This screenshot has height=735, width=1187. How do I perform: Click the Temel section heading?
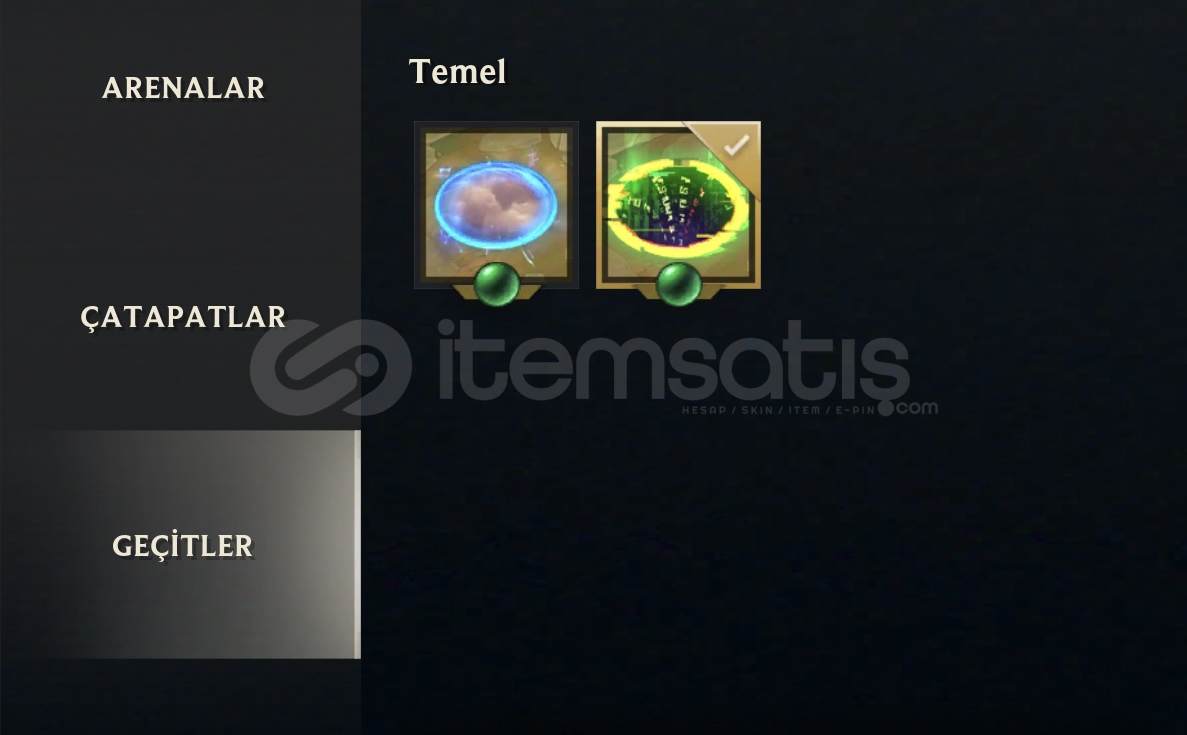click(x=457, y=72)
